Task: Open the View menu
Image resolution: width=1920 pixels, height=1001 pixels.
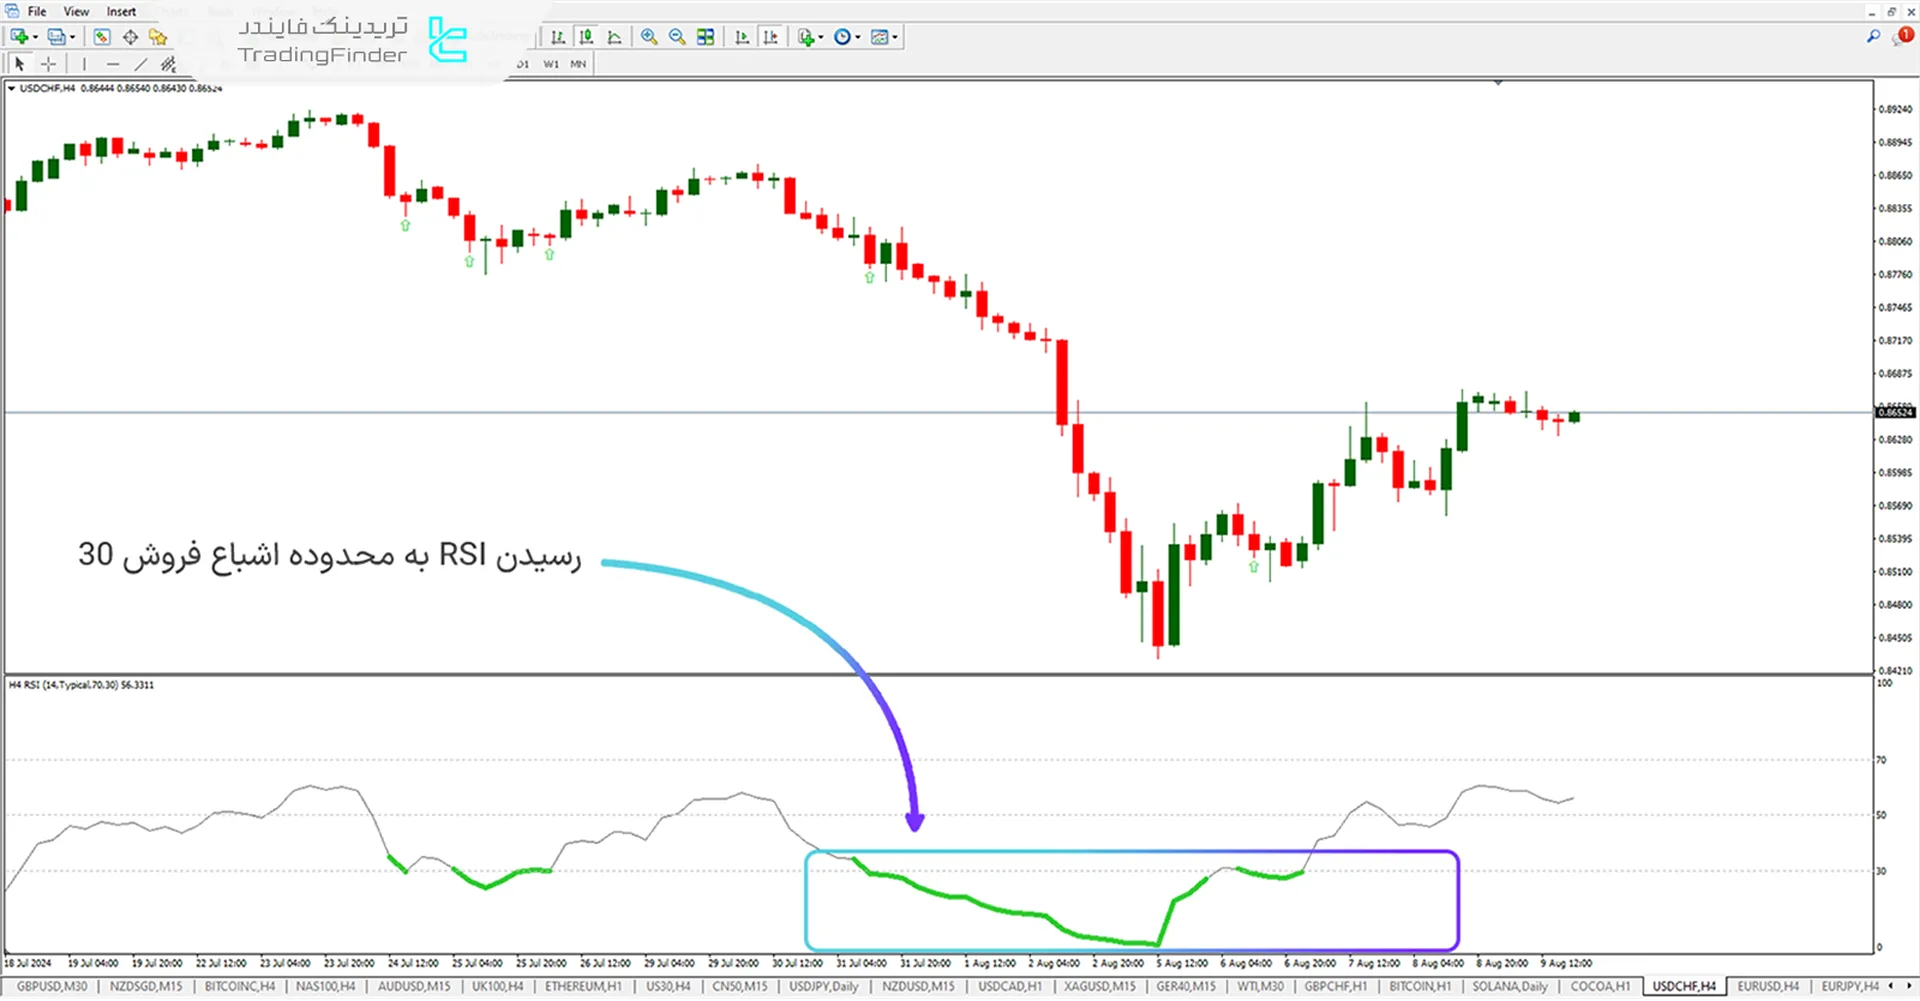Action: [76, 11]
